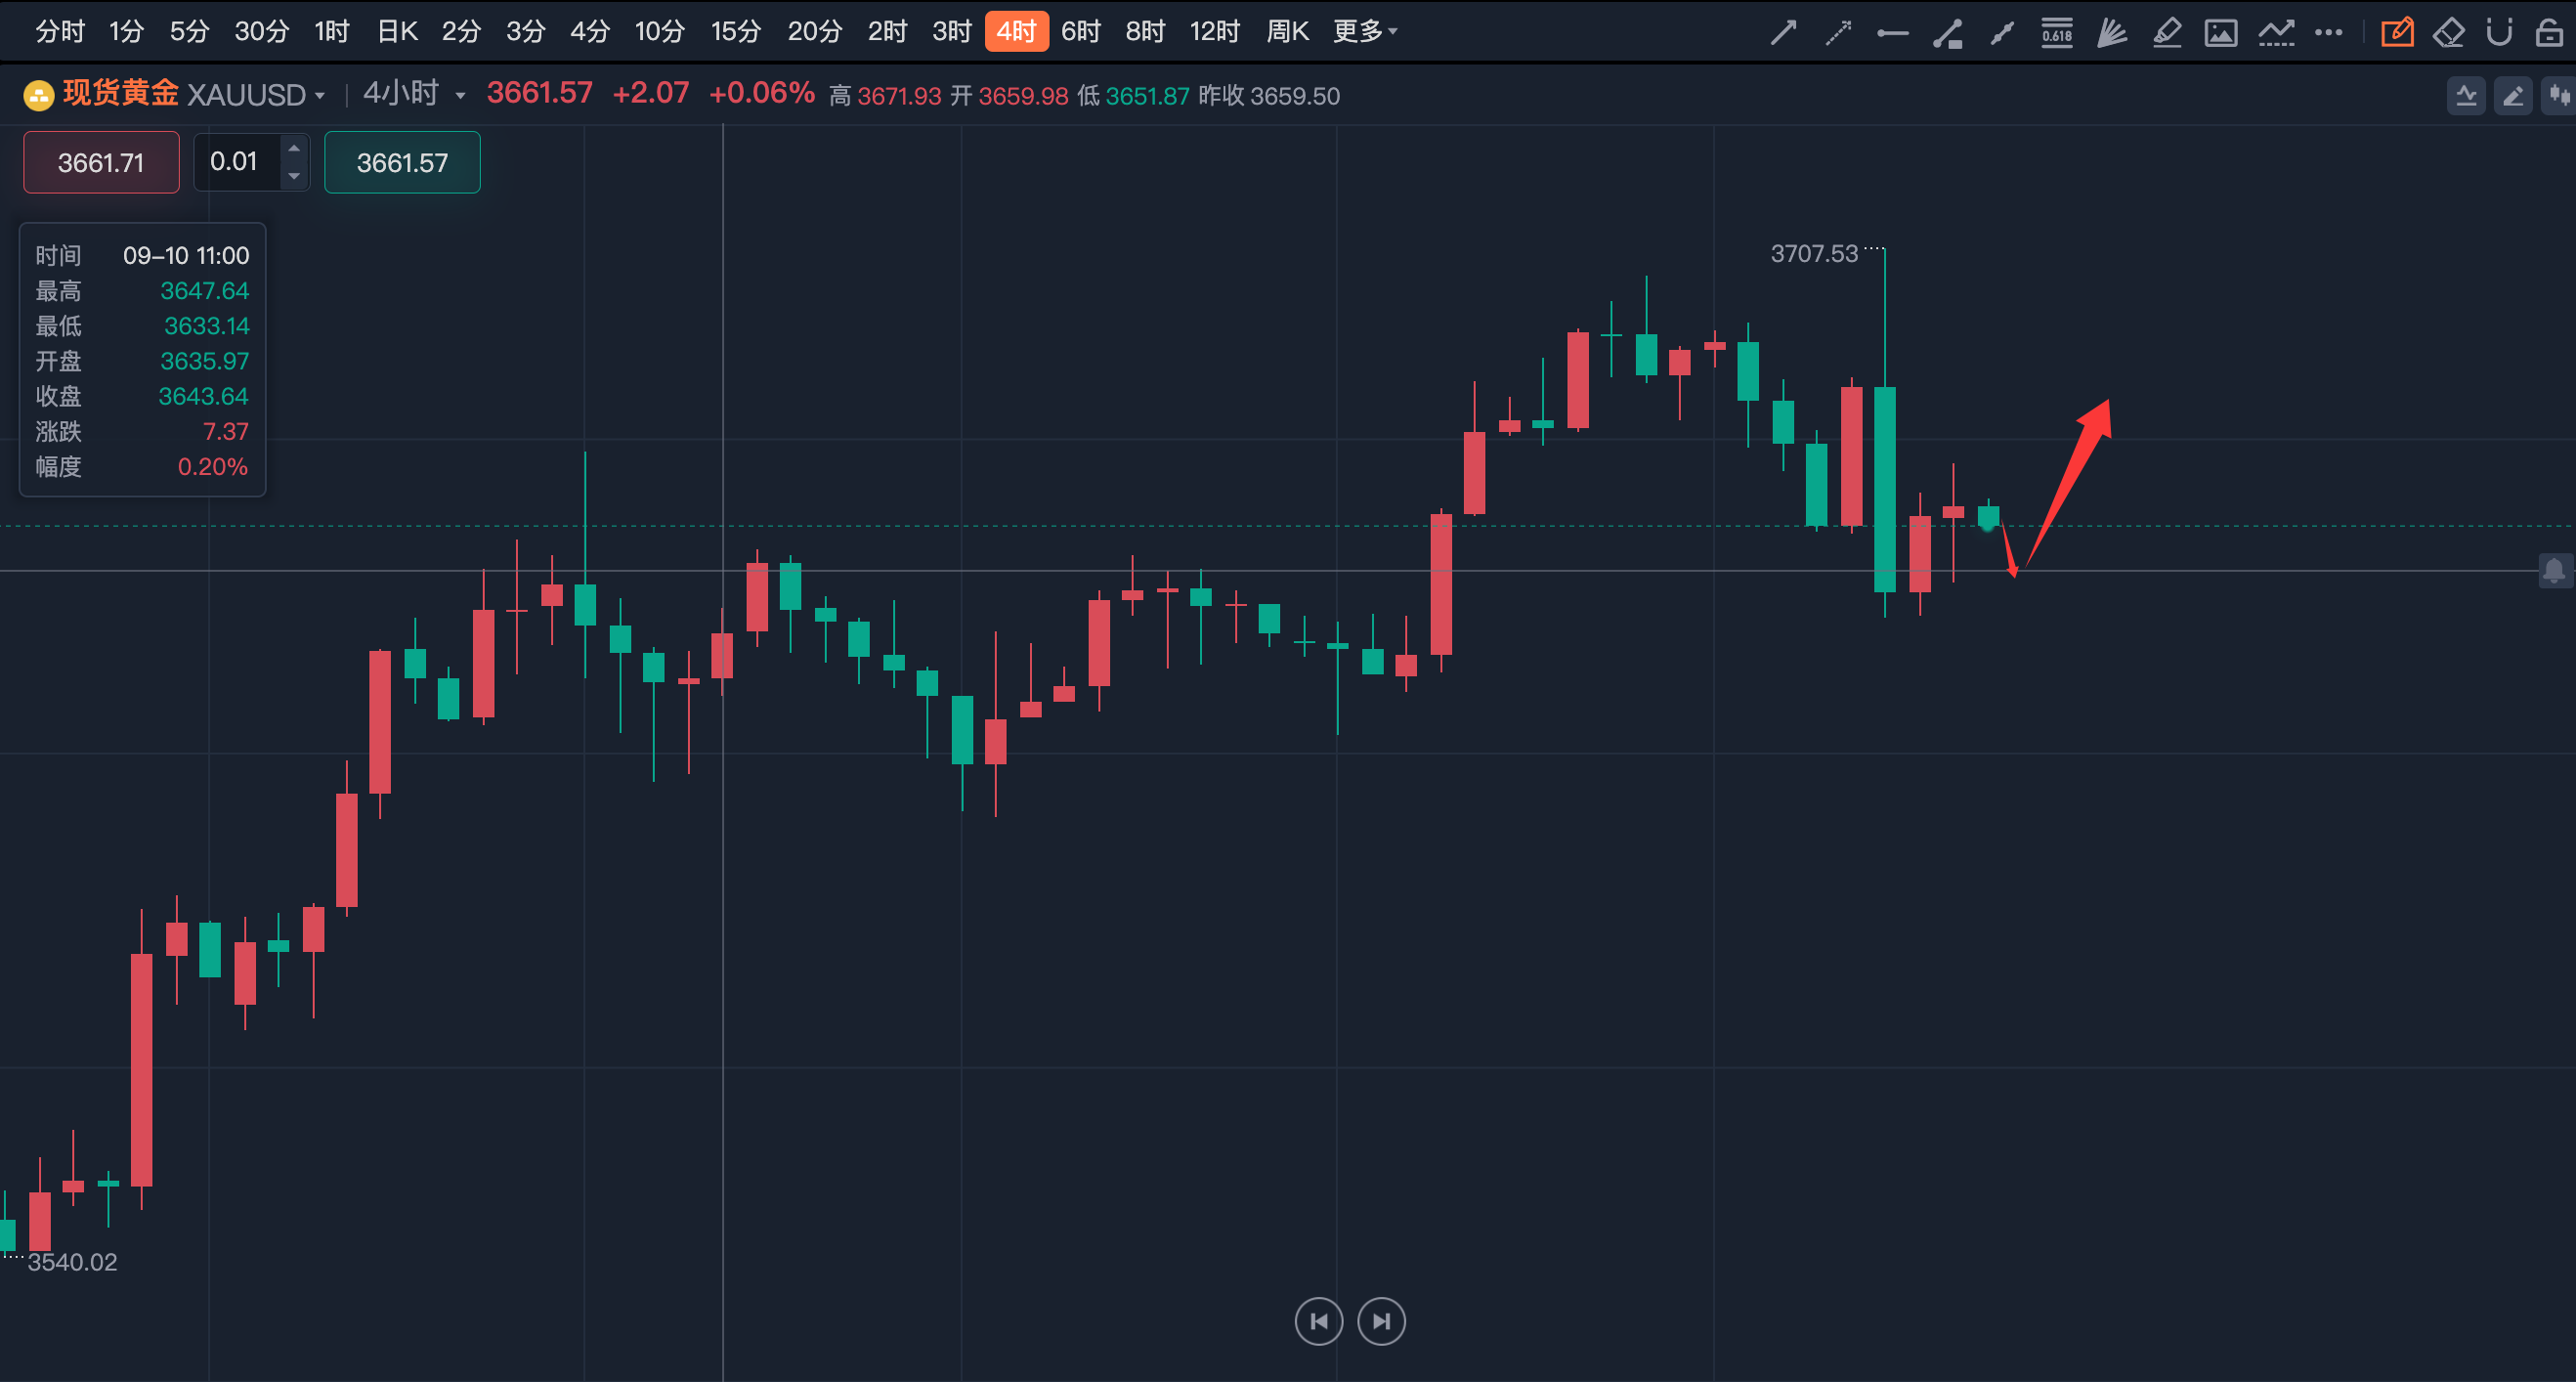The width and height of the screenshot is (2576, 1382).
Task: Select the dashed arrow drawing tool
Action: 1838,33
